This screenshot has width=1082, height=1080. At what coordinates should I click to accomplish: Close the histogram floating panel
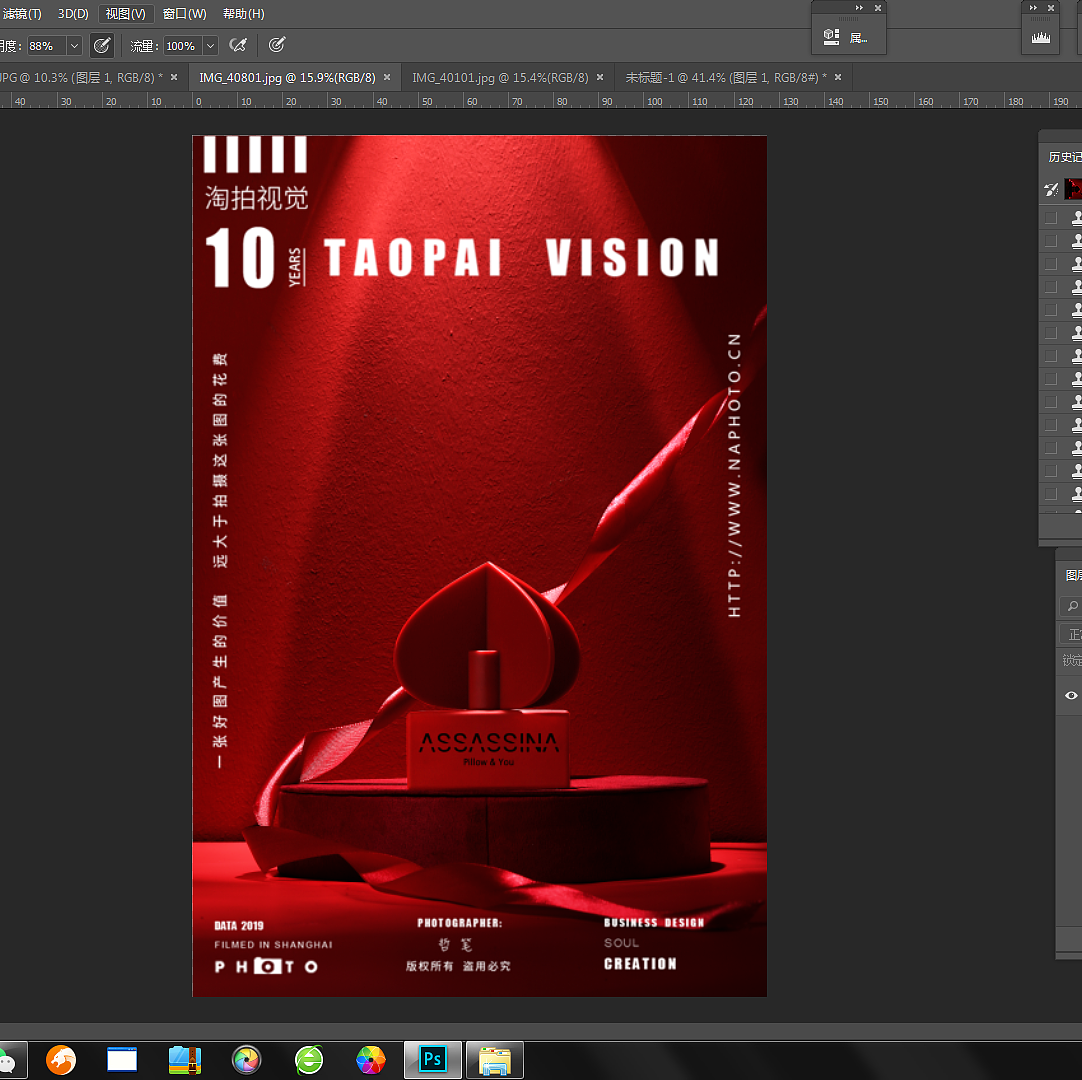(1051, 8)
